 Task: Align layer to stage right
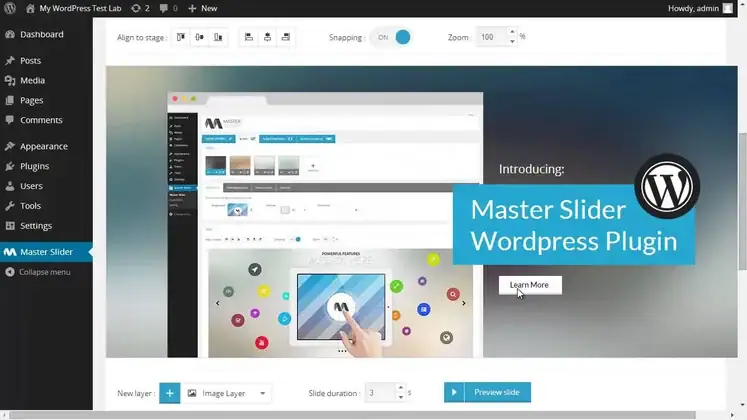tap(286, 37)
